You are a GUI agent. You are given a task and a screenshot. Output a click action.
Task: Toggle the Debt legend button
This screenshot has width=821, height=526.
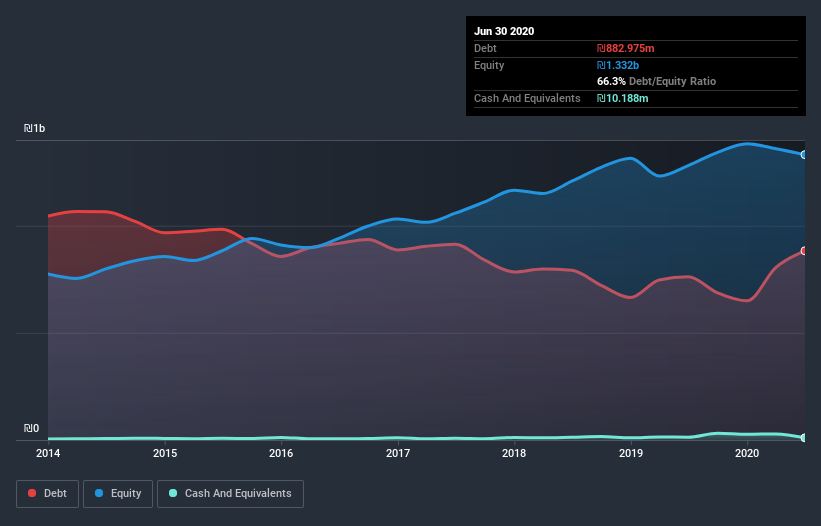click(x=47, y=494)
